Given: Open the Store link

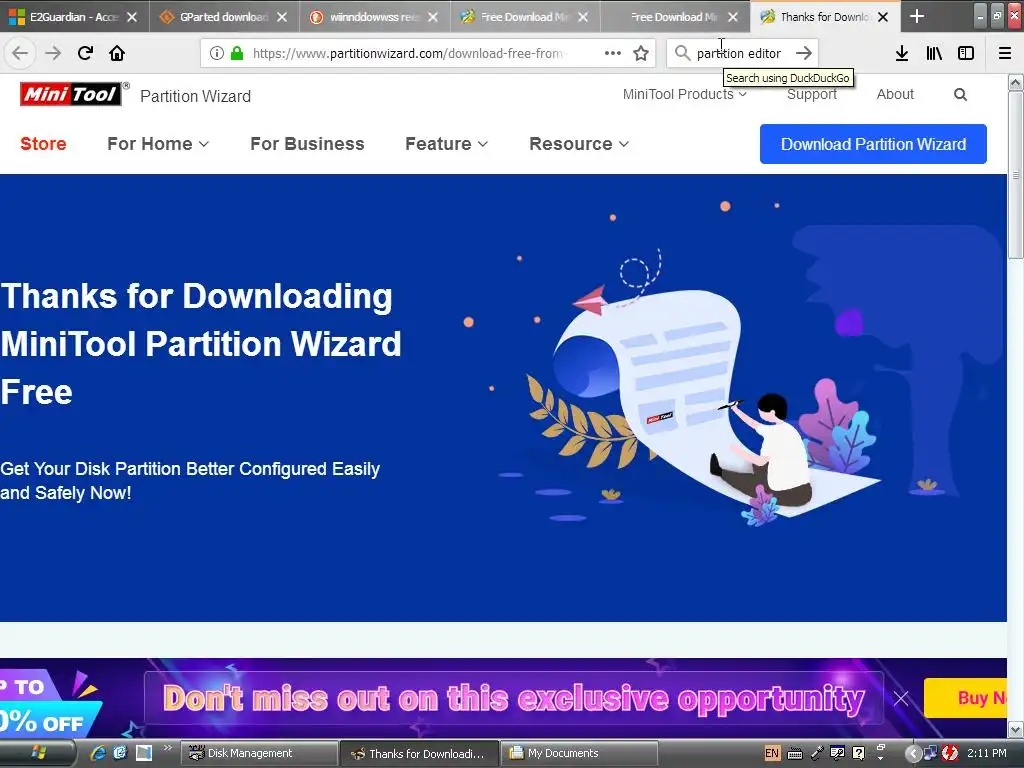Looking at the screenshot, I should (x=43, y=144).
